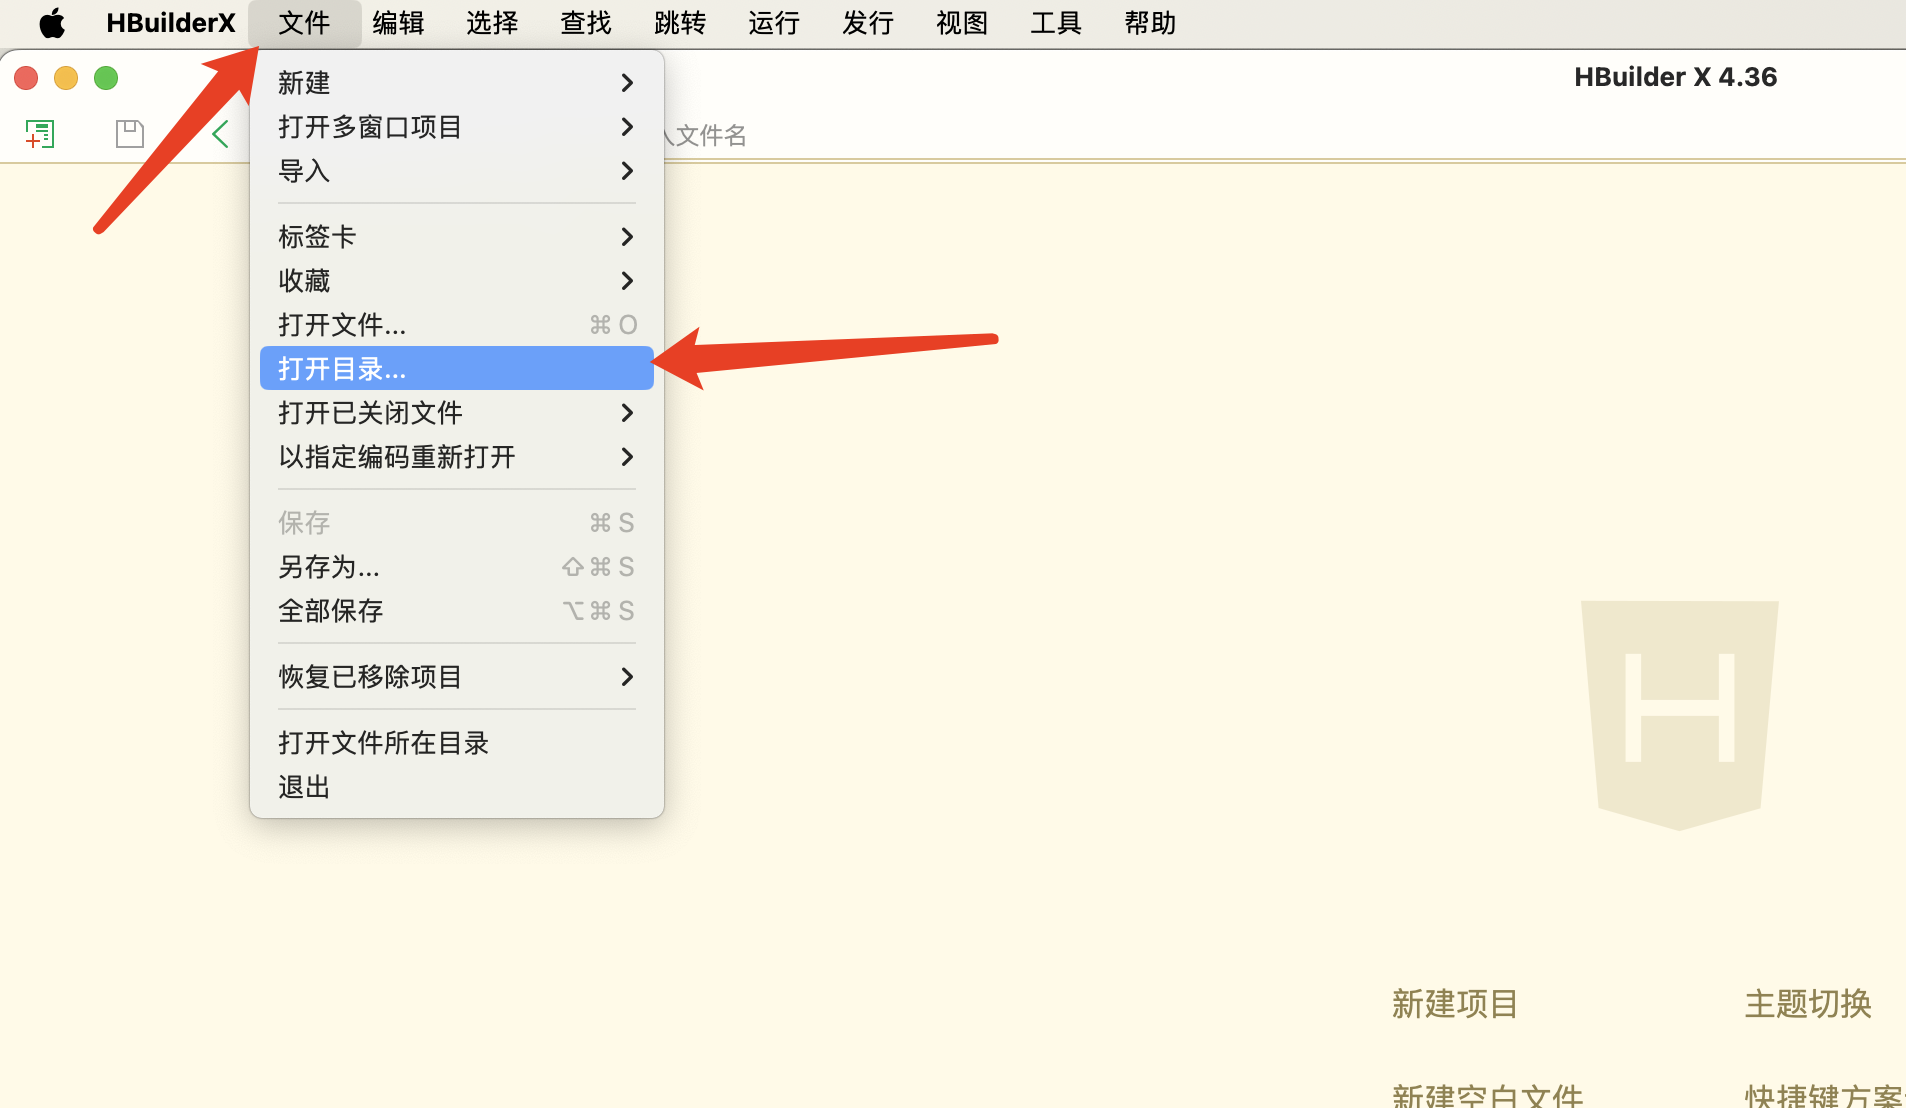Open the 选择 menu
The image size is (1906, 1108).
pos(492,23)
